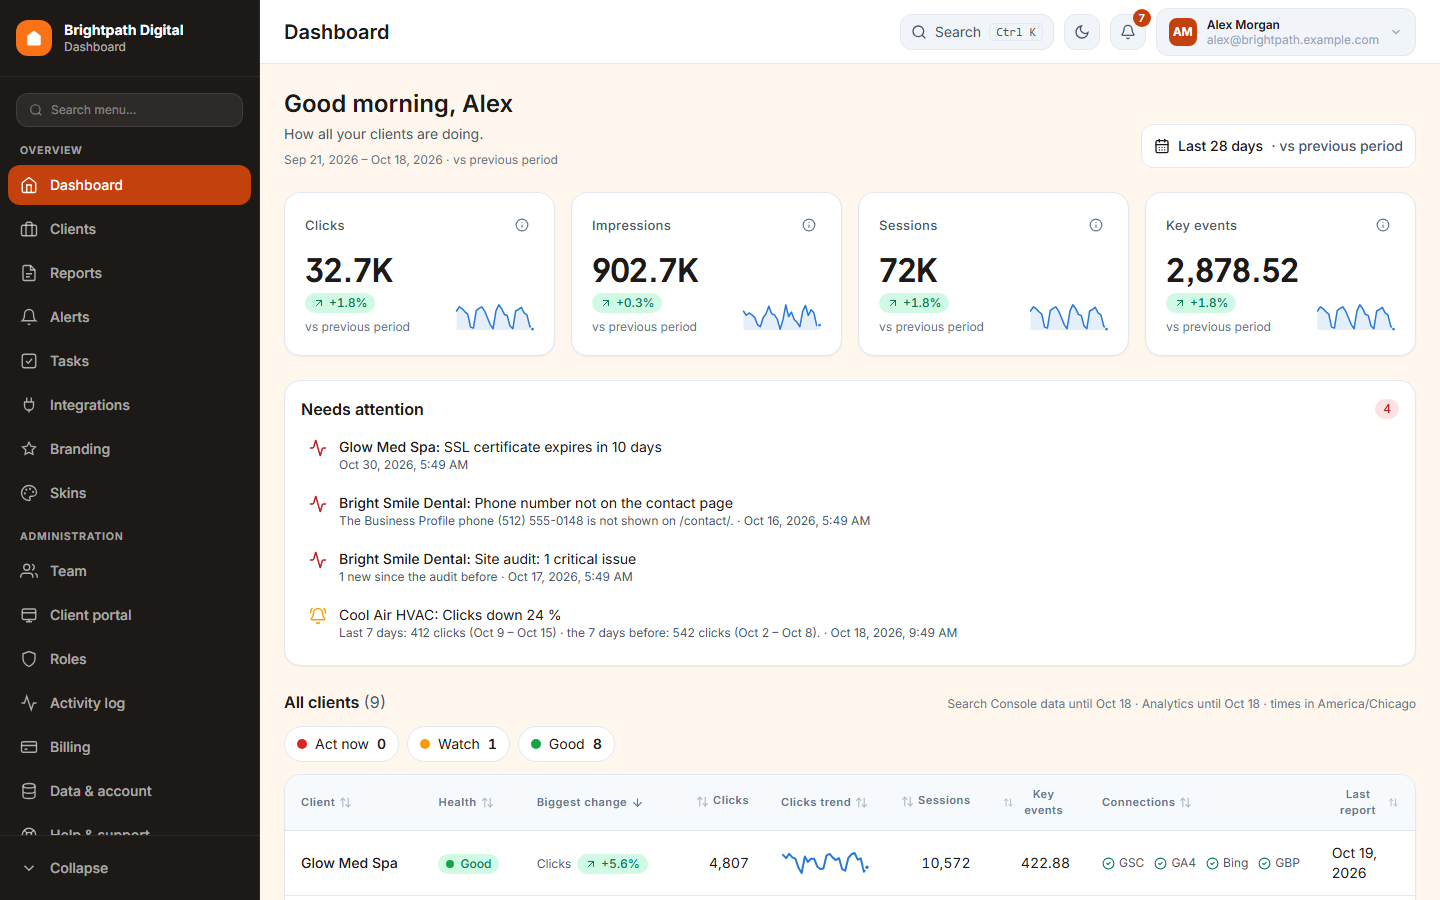Click the Brightpath Digital home logo
This screenshot has width=1440, height=900.
(x=34, y=38)
